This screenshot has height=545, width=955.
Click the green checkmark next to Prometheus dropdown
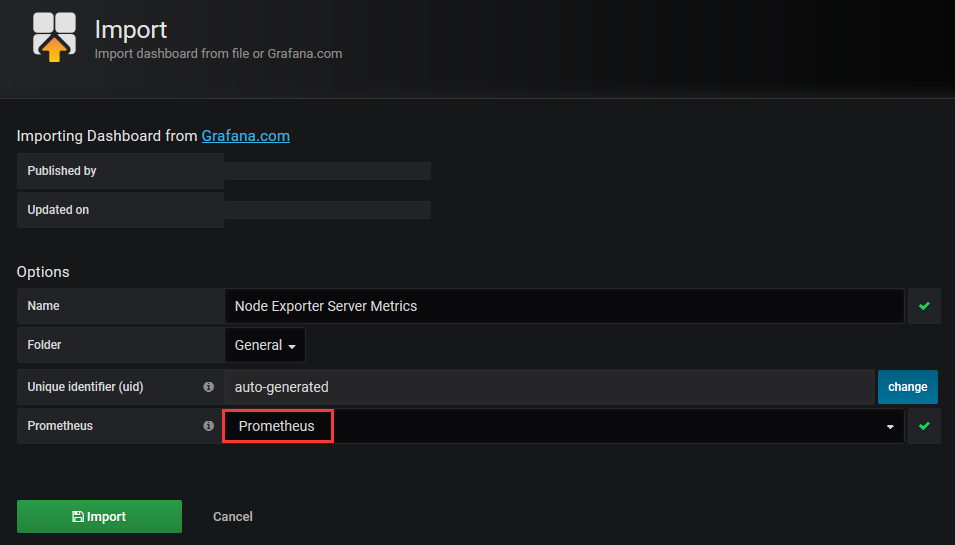point(924,426)
